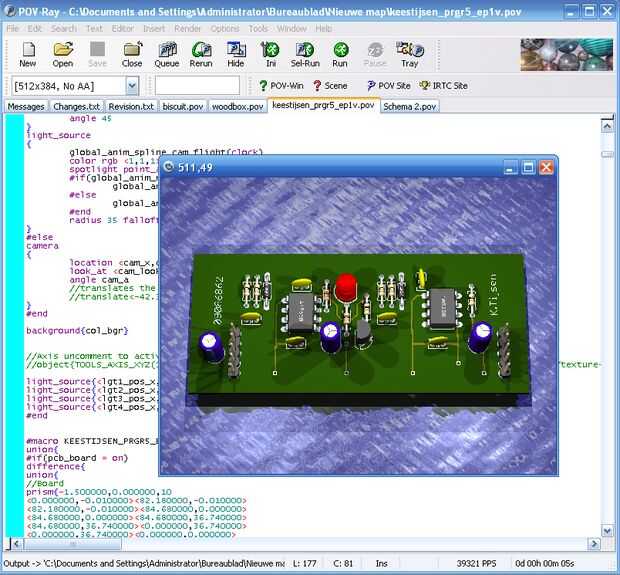The width and height of the screenshot is (620, 575).
Task: Click the render window title icon
Action: point(168,167)
